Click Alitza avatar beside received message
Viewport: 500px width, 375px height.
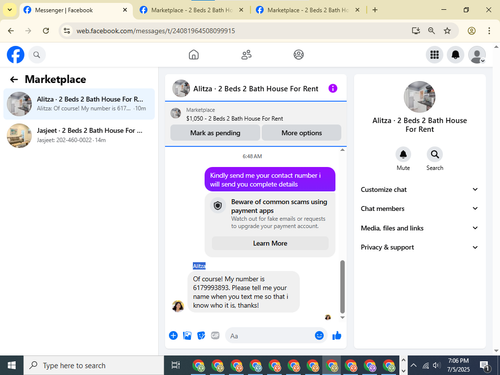178,306
